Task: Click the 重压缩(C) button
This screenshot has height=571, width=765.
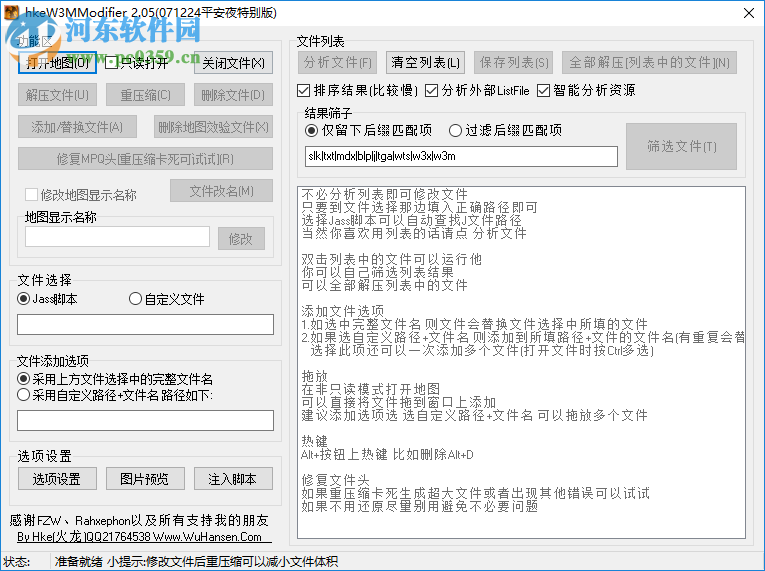Action: tap(145, 95)
